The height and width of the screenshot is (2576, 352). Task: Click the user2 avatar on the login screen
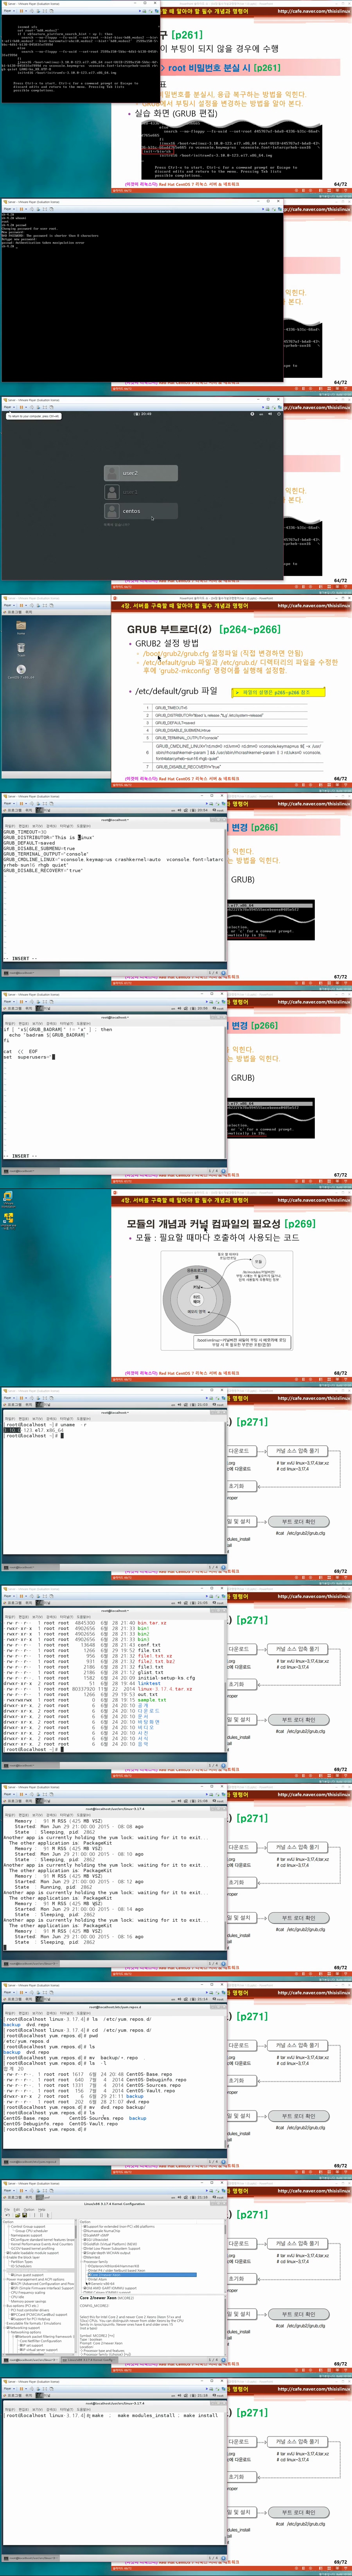pos(112,473)
